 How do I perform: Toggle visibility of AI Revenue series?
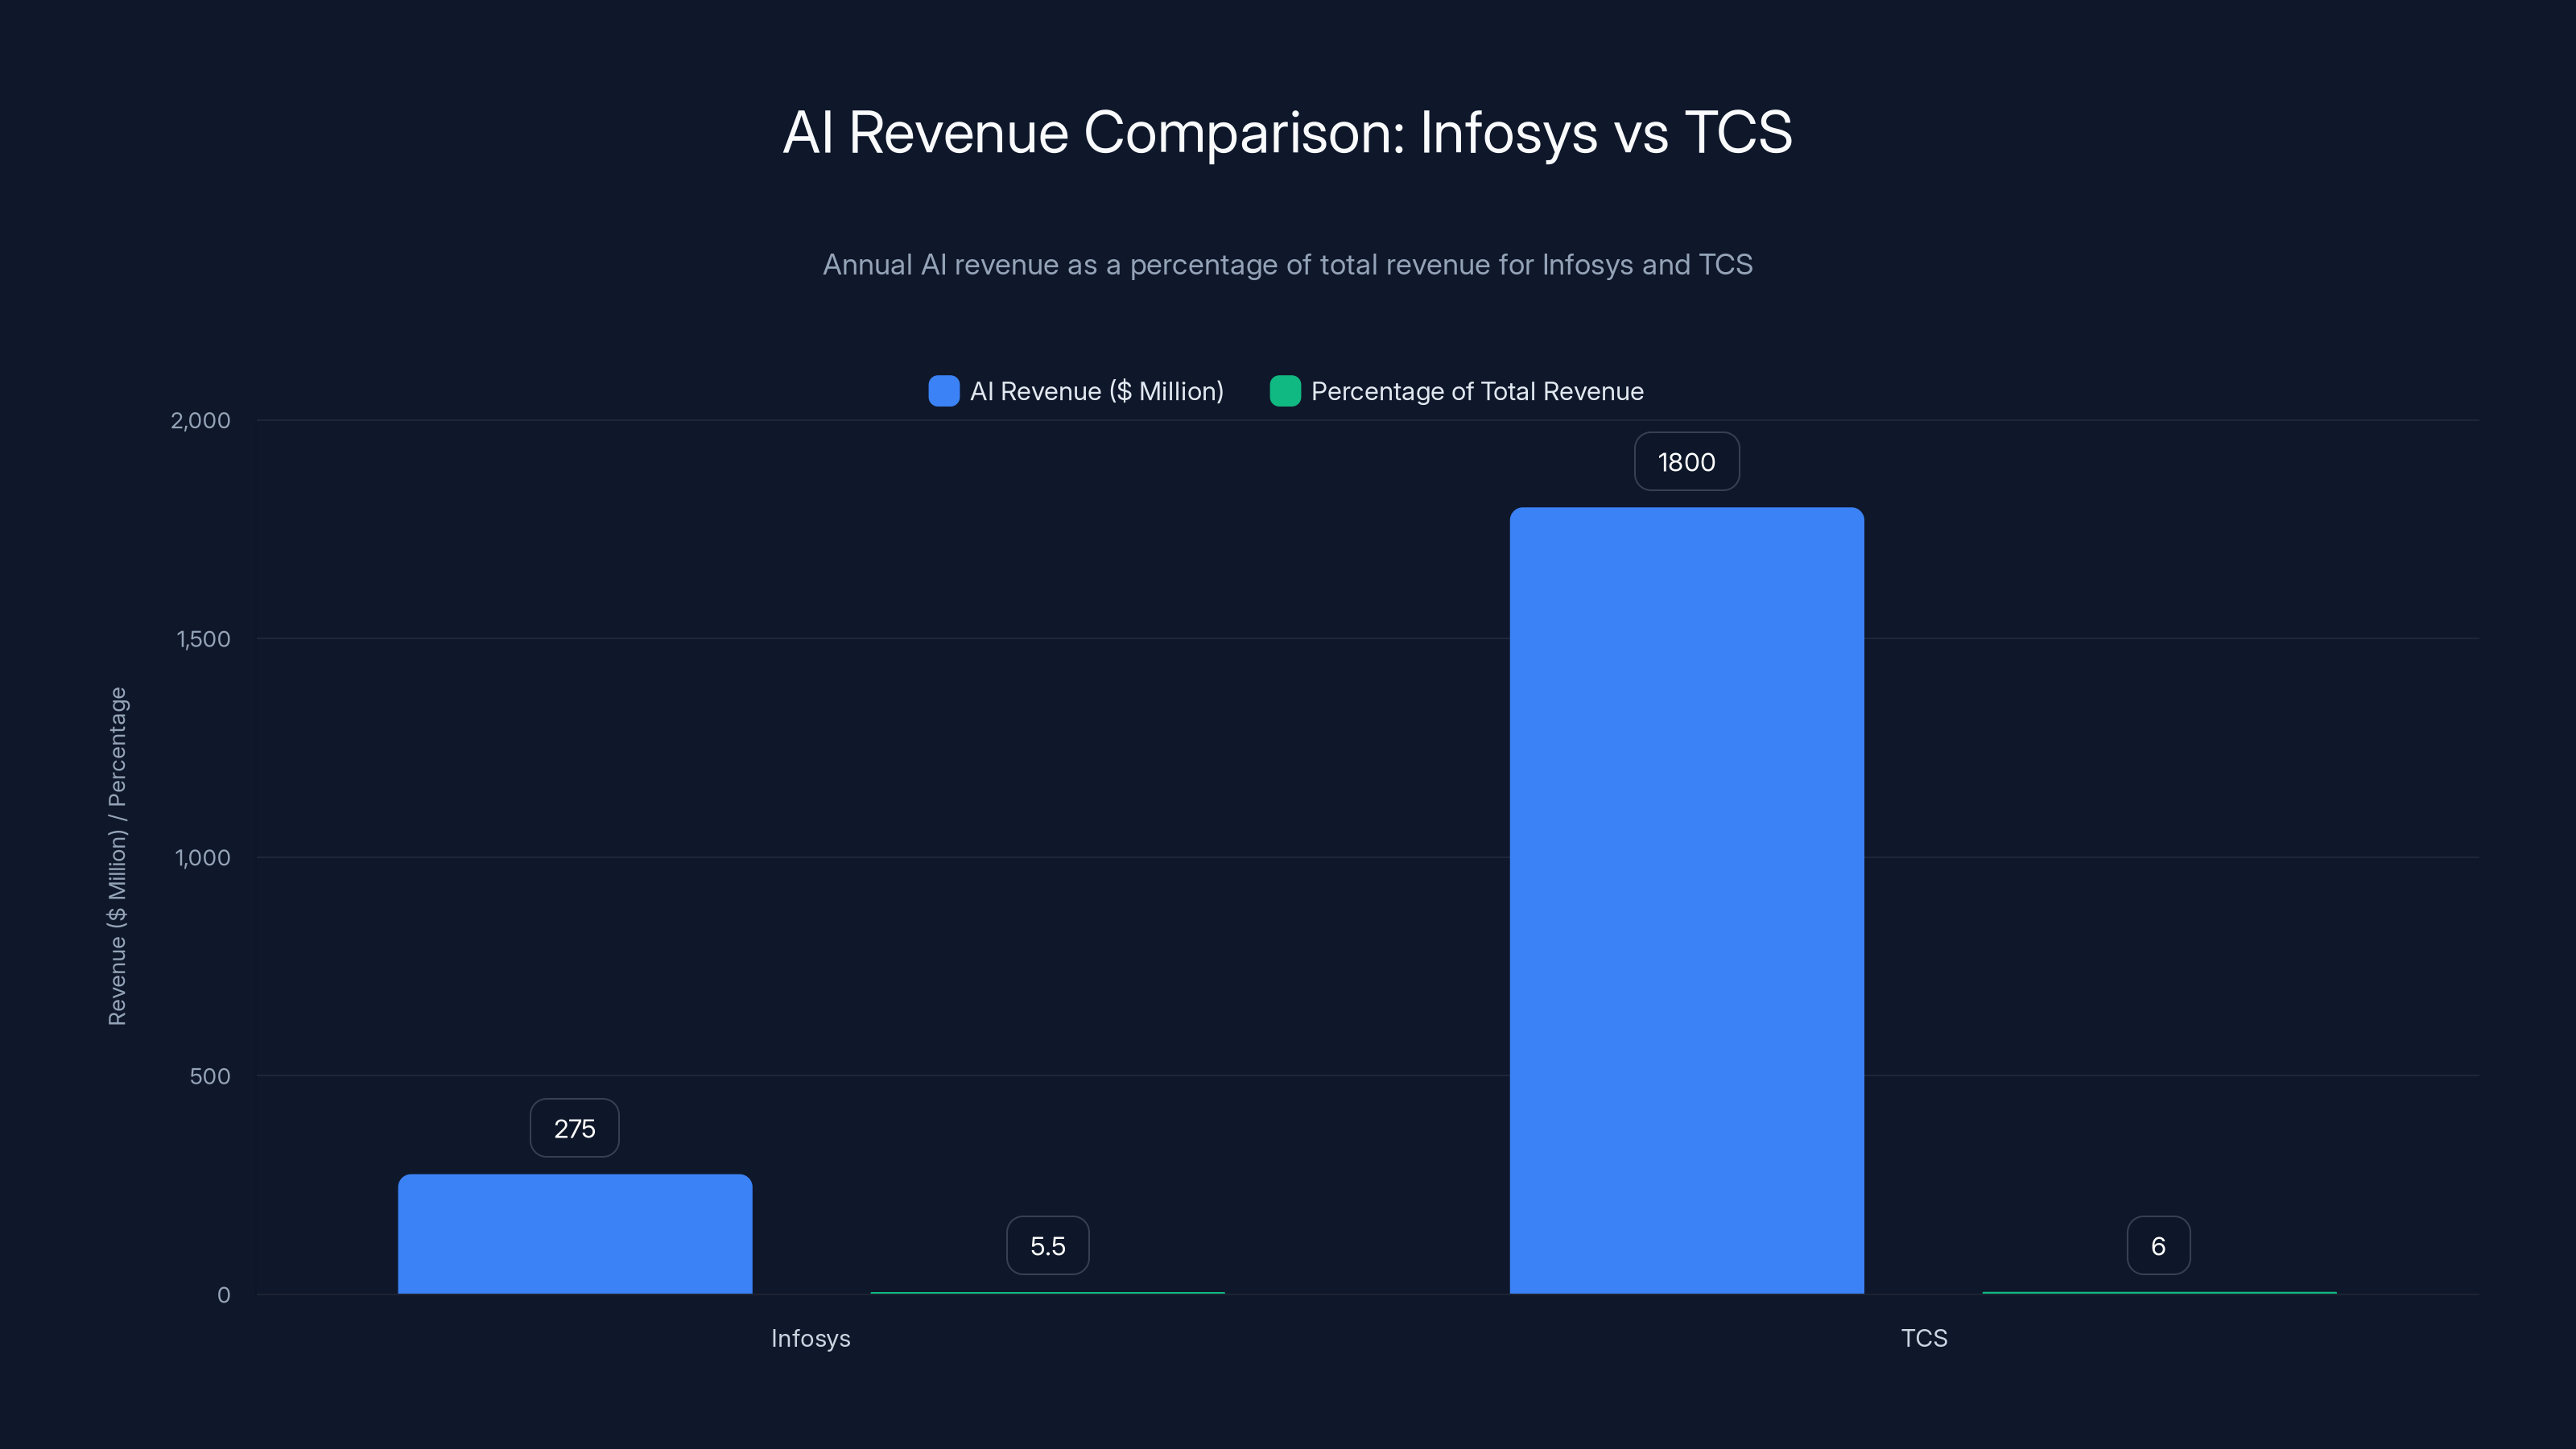1076,391
